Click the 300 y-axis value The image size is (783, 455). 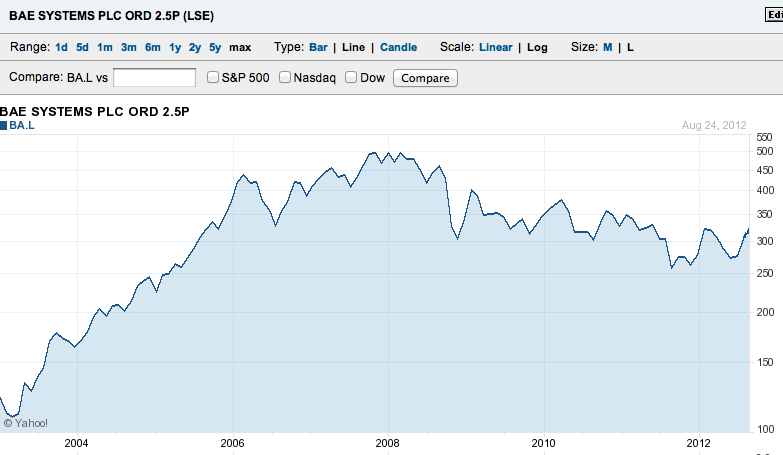[x=765, y=241]
